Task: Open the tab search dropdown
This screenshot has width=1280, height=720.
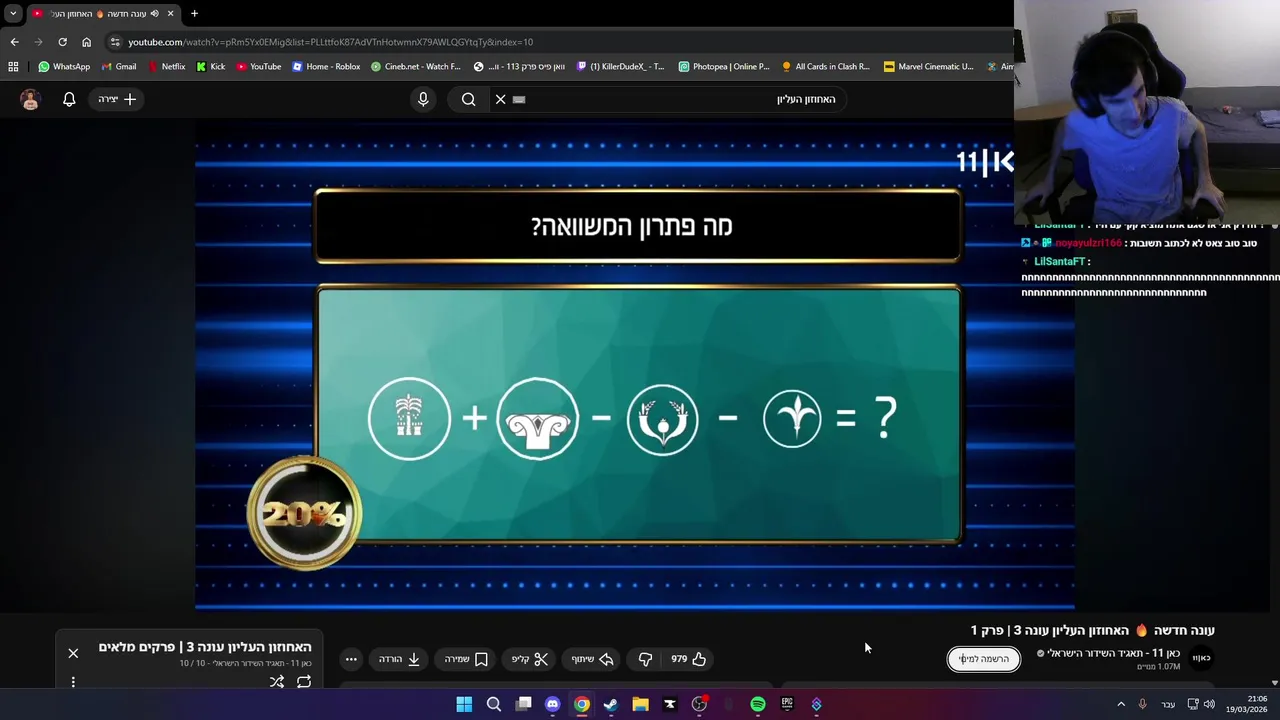Action: pyautogui.click(x=13, y=13)
